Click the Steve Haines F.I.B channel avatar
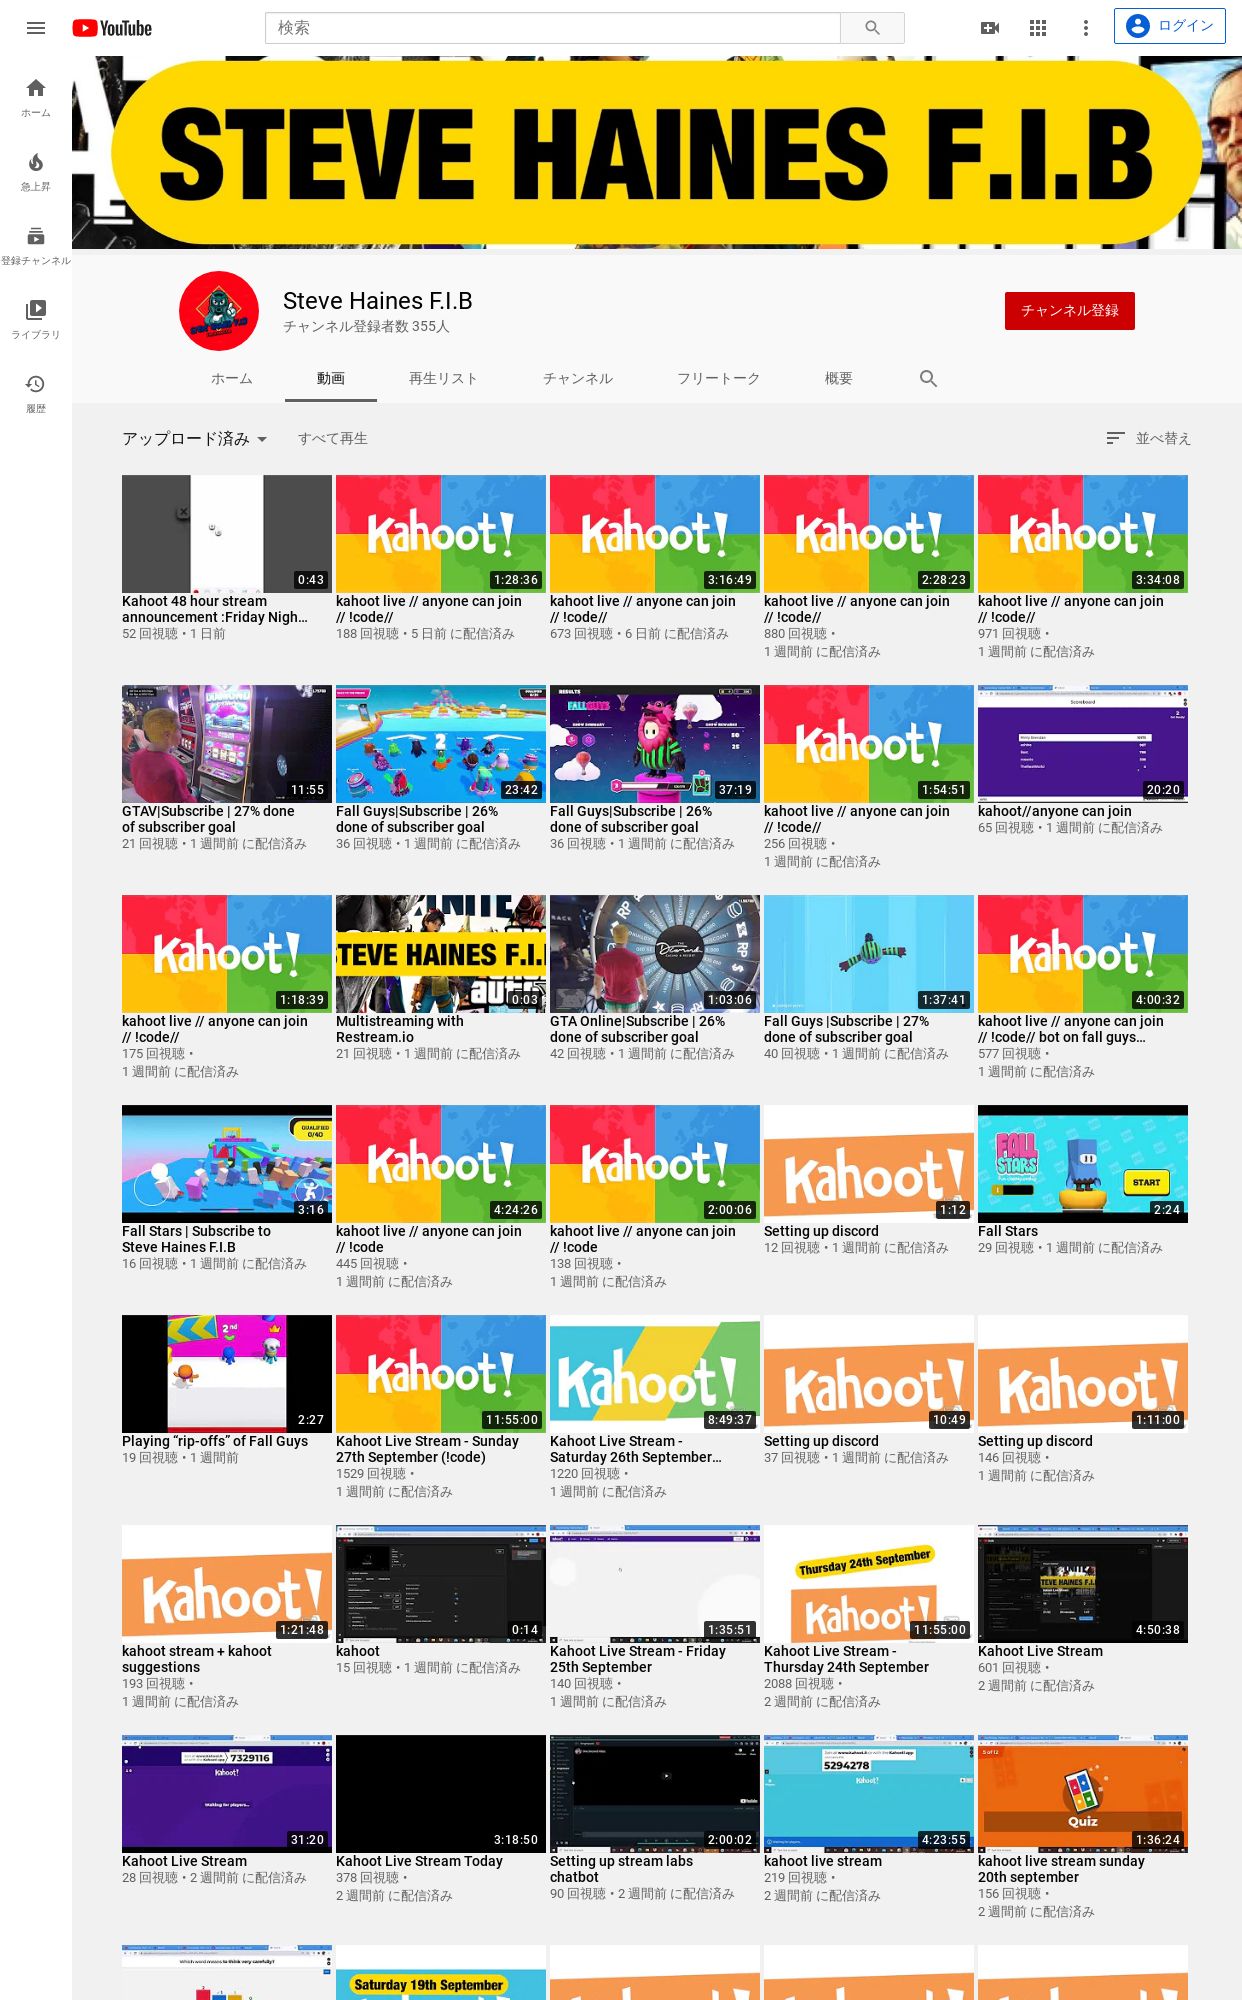Screen dimensions: 1242x2000 coord(219,311)
